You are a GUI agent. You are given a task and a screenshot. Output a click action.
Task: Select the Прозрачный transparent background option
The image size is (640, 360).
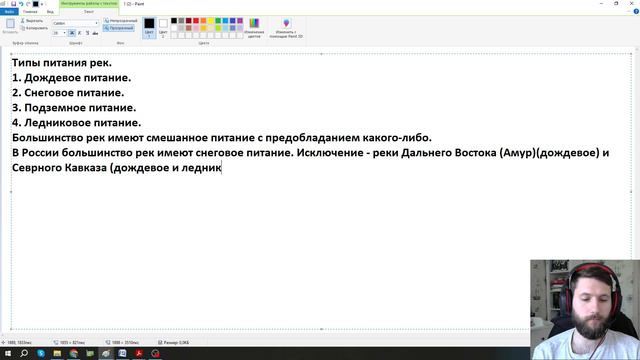click(x=119, y=28)
